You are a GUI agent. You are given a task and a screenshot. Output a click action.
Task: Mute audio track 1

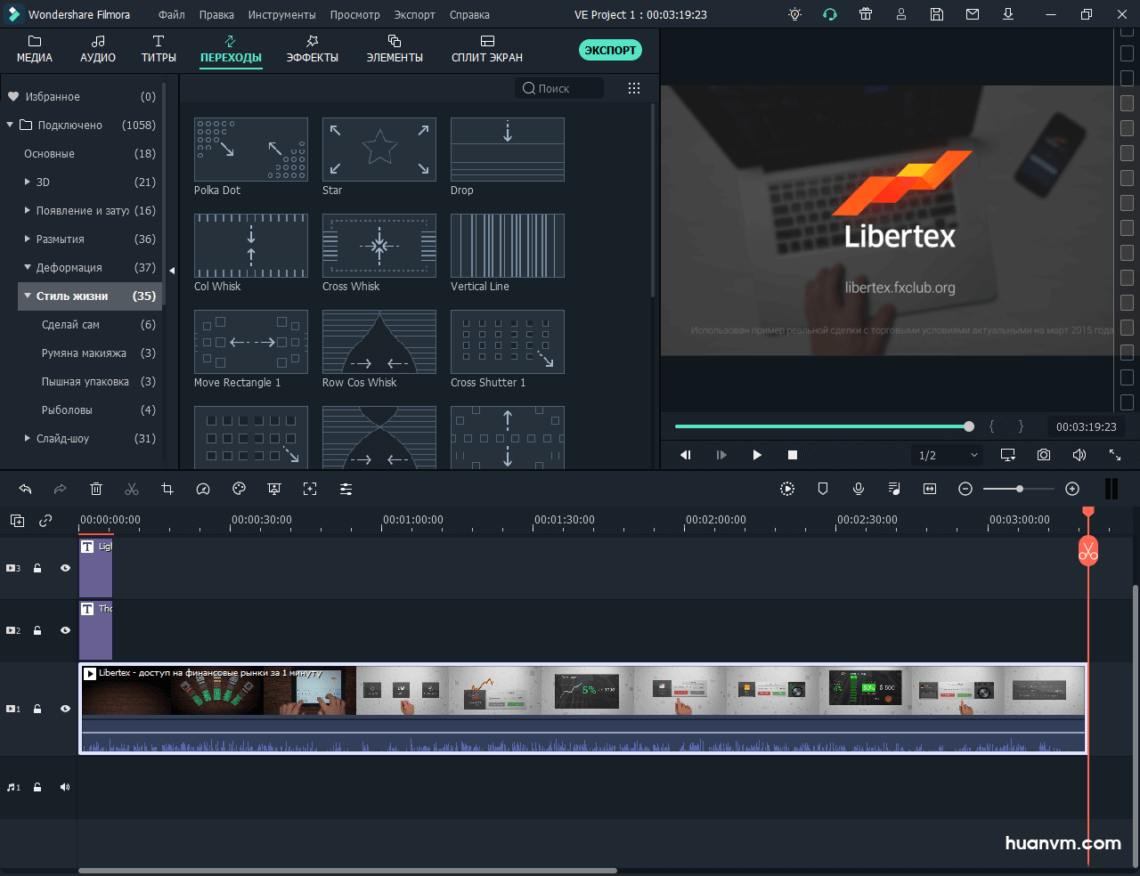pyautogui.click(x=65, y=787)
